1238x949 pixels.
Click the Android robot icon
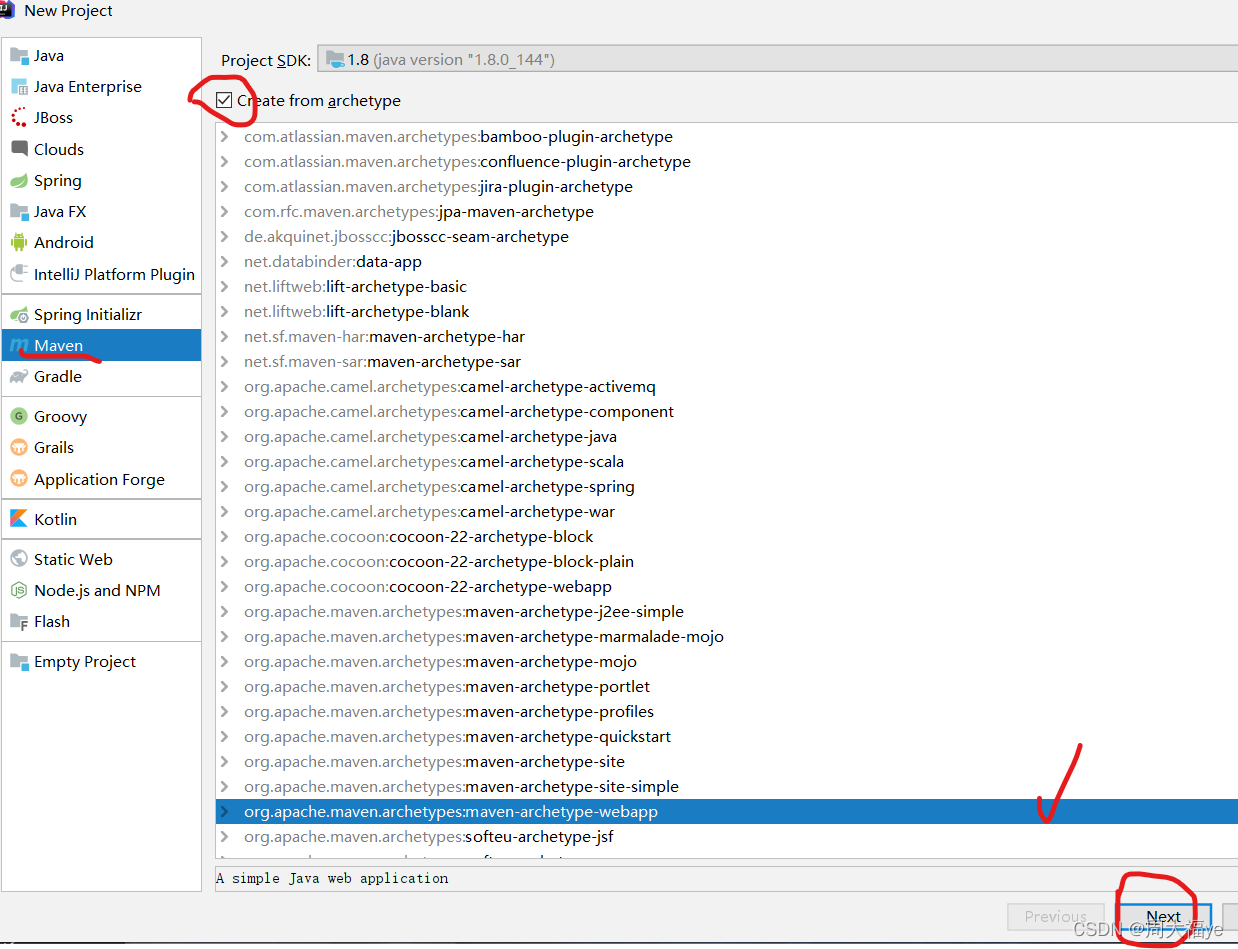click(x=19, y=243)
